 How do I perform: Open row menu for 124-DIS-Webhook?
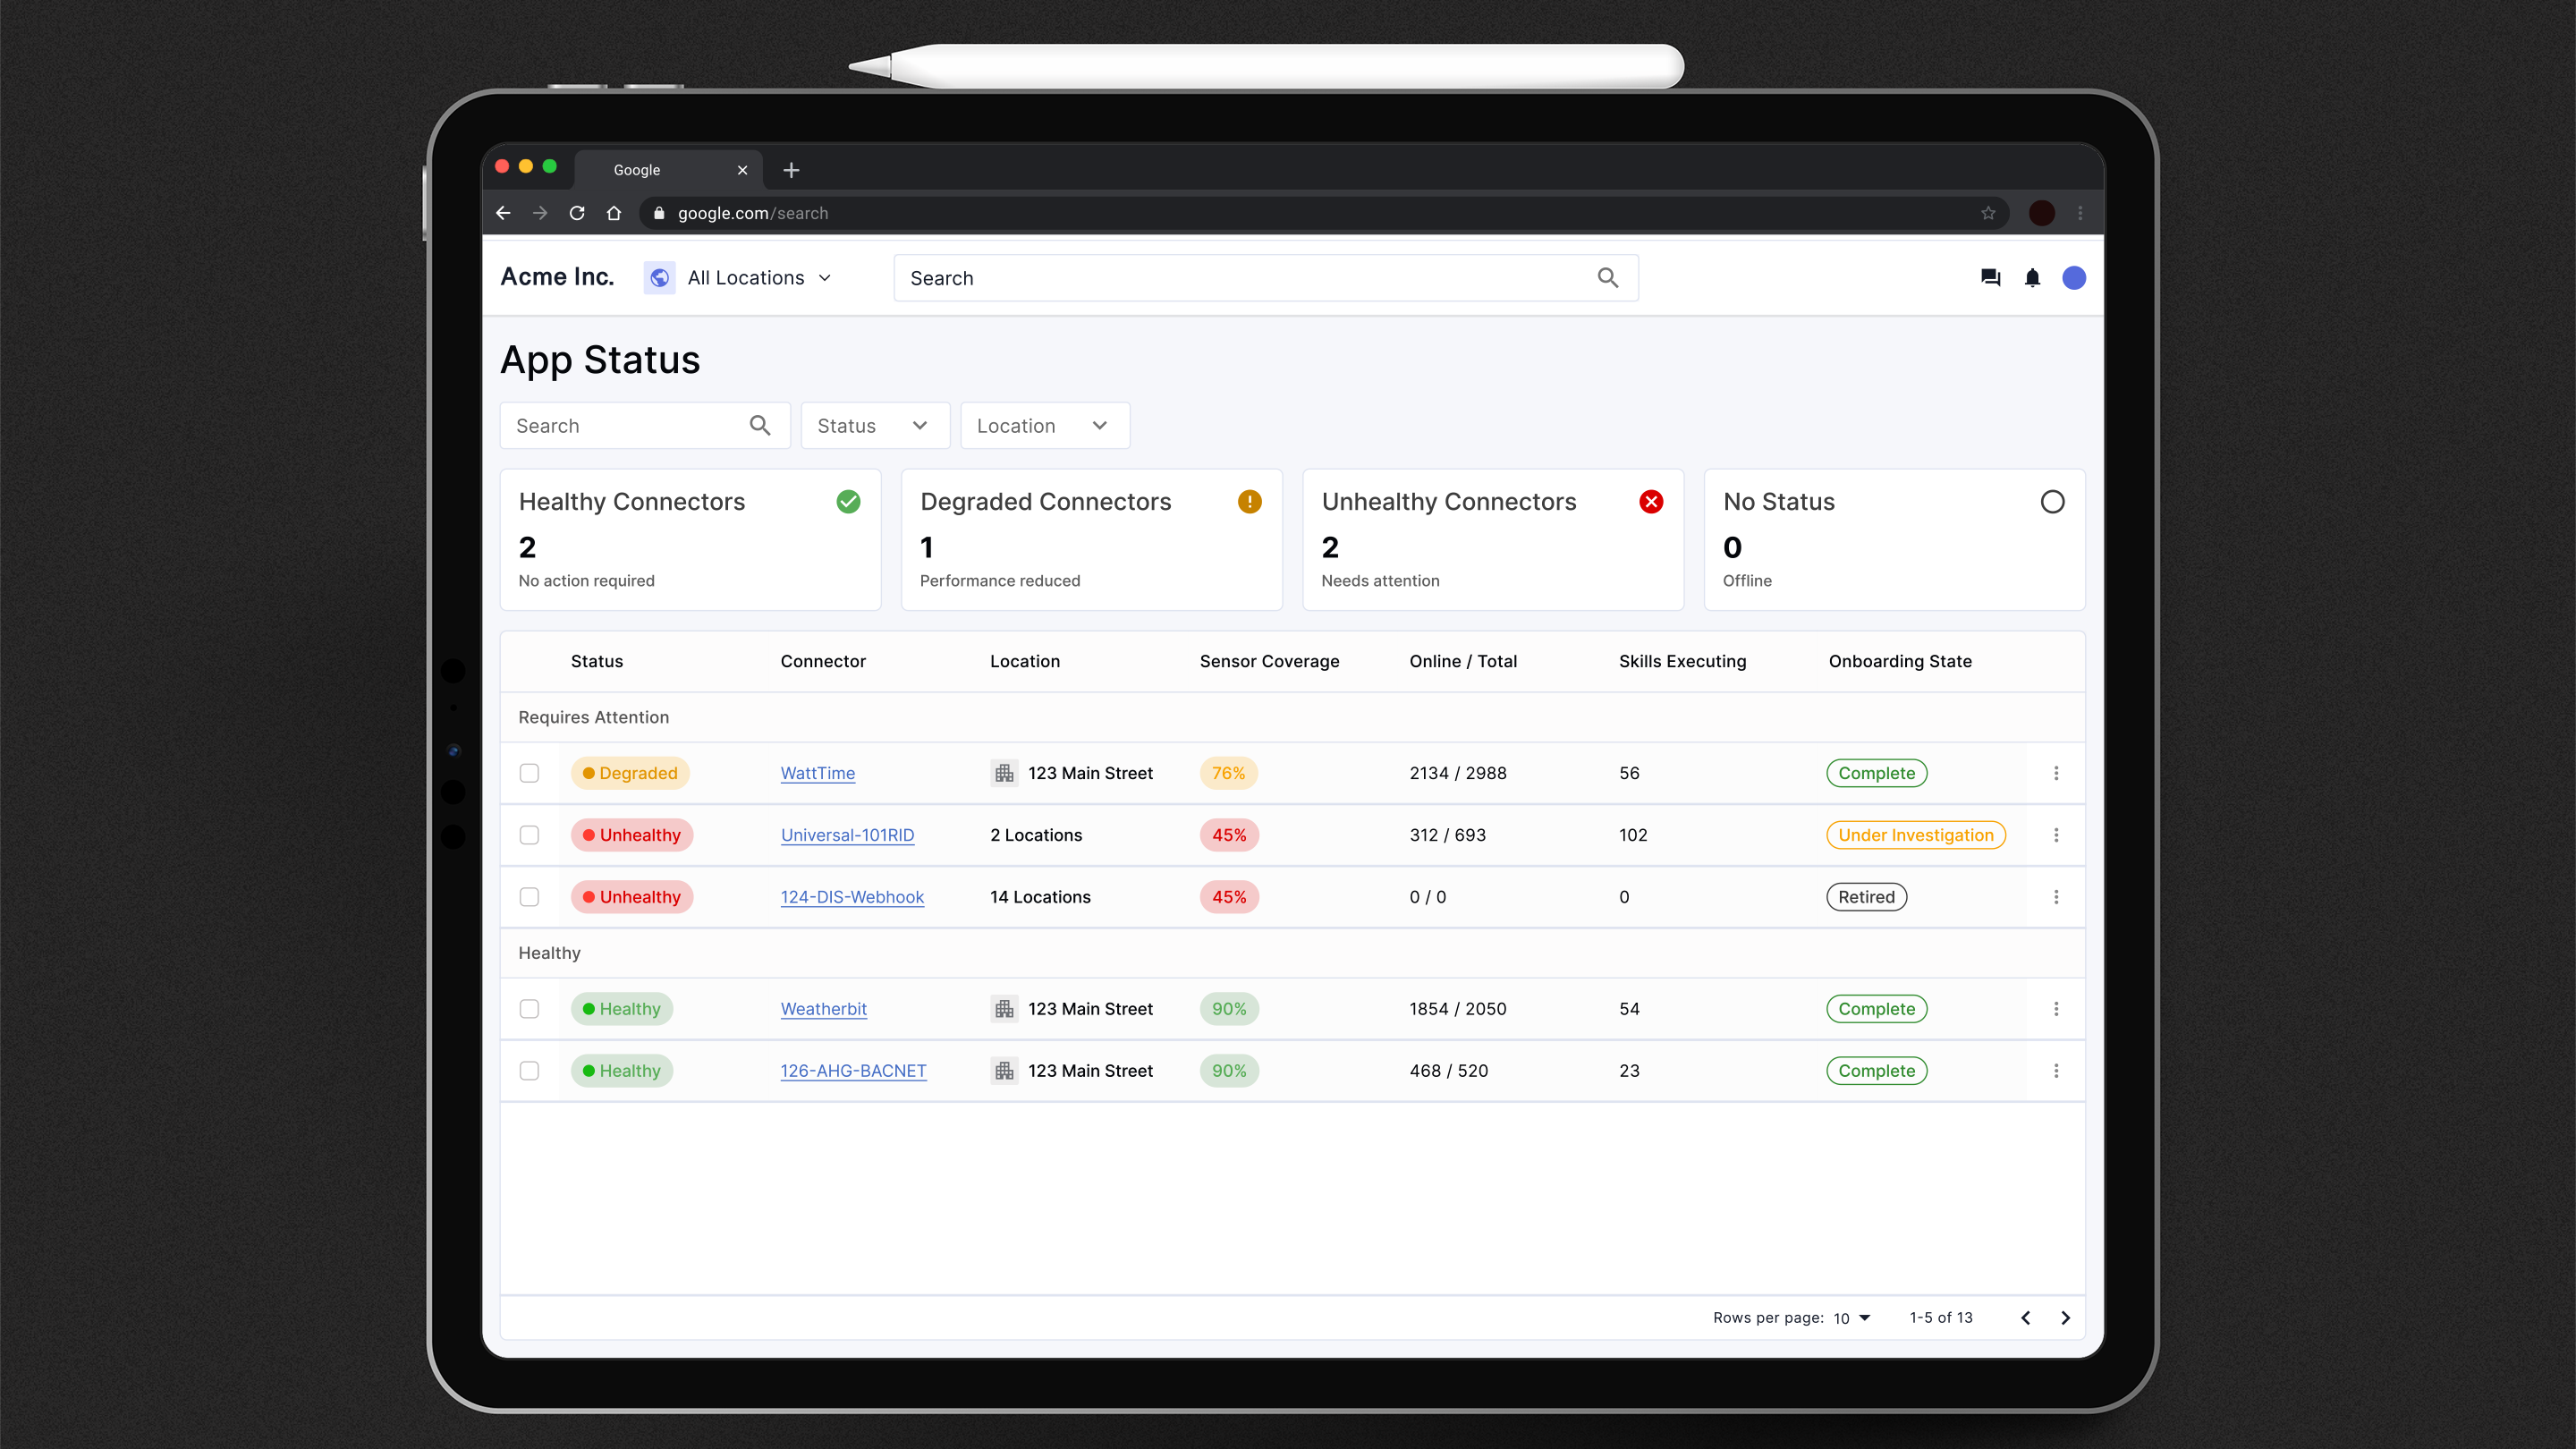(x=2056, y=897)
